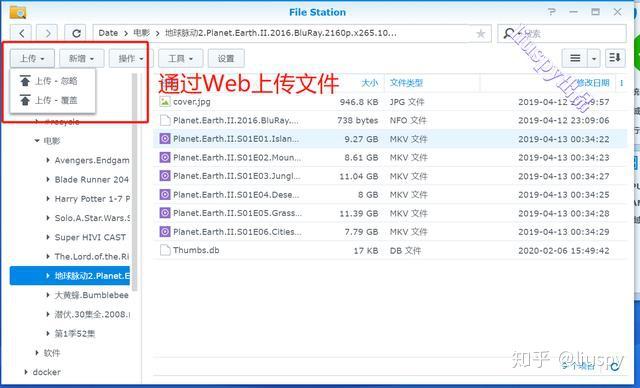This screenshot has height=388, width=640.
Task: Choose 上传 - 忽略 upload skip option
Action: click(52, 81)
